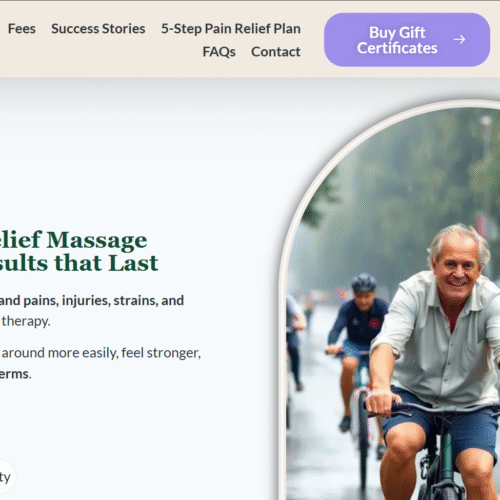Navigate to FAQs

tap(219, 52)
